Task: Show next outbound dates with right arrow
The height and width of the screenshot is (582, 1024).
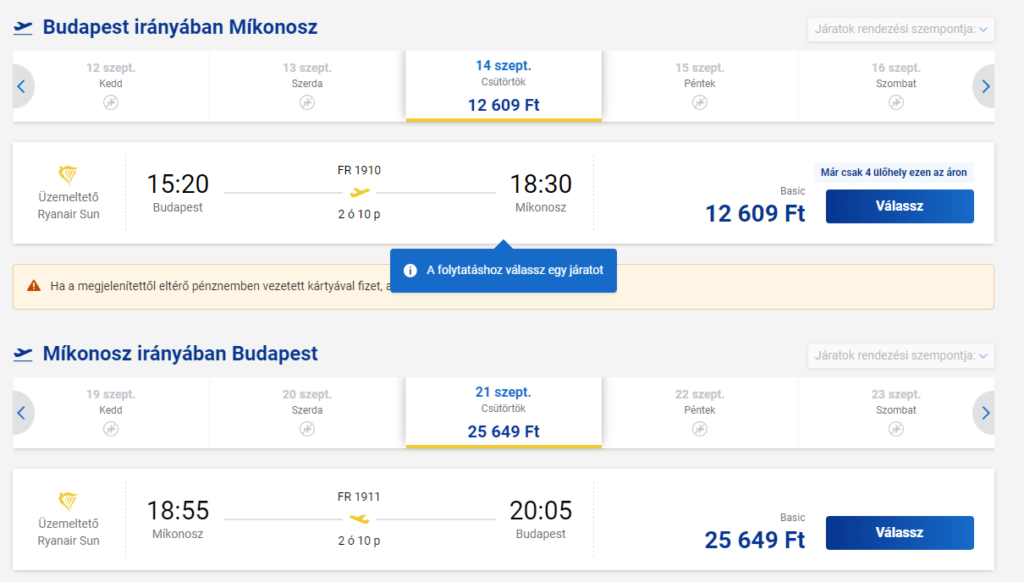Action: coord(985,87)
